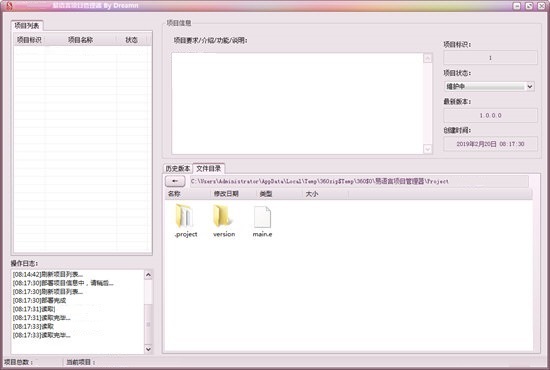
Task: Click the back arrow button beside the path
Action: click(175, 181)
